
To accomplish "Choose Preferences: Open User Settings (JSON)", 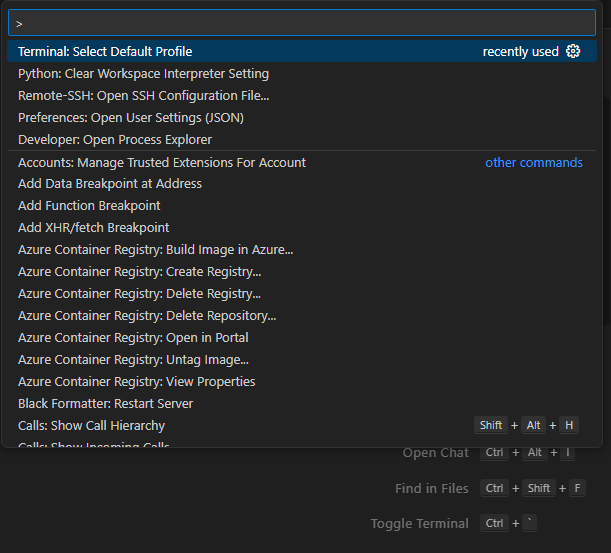I will pos(302,117).
